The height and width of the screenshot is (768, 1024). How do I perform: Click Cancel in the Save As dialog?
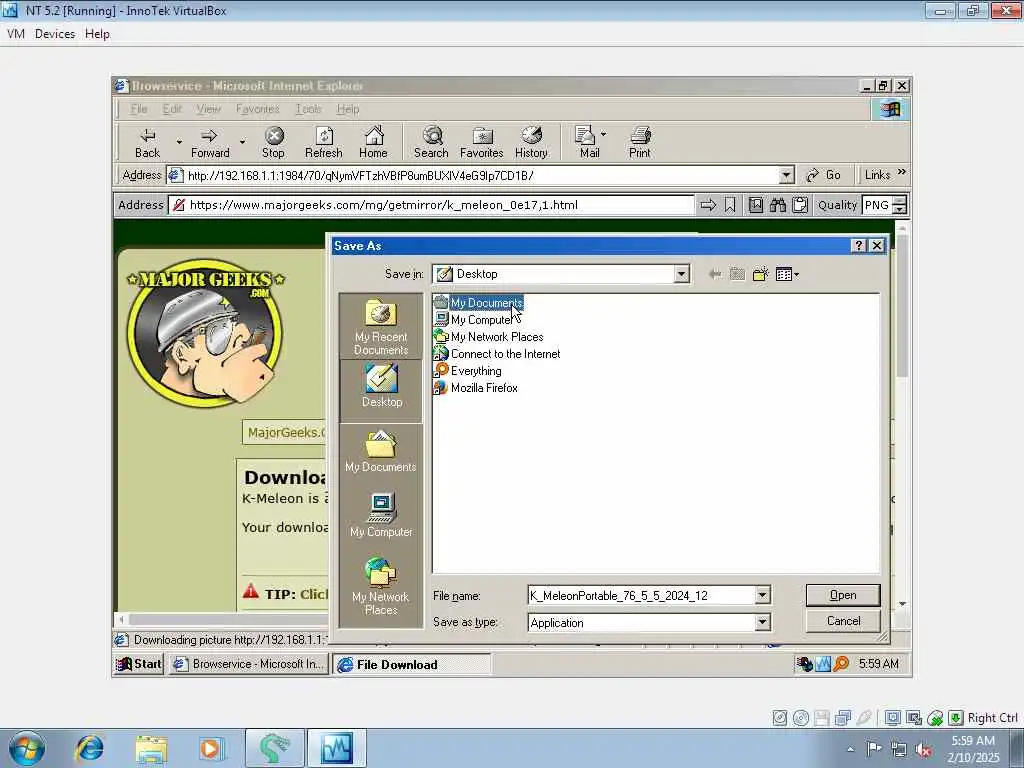[x=843, y=621]
